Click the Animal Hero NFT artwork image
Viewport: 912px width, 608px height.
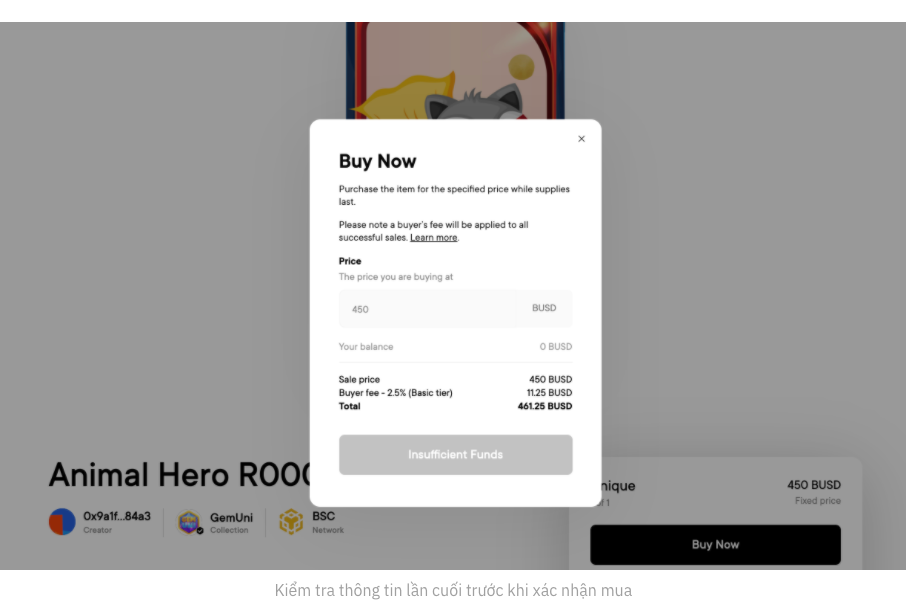455,72
